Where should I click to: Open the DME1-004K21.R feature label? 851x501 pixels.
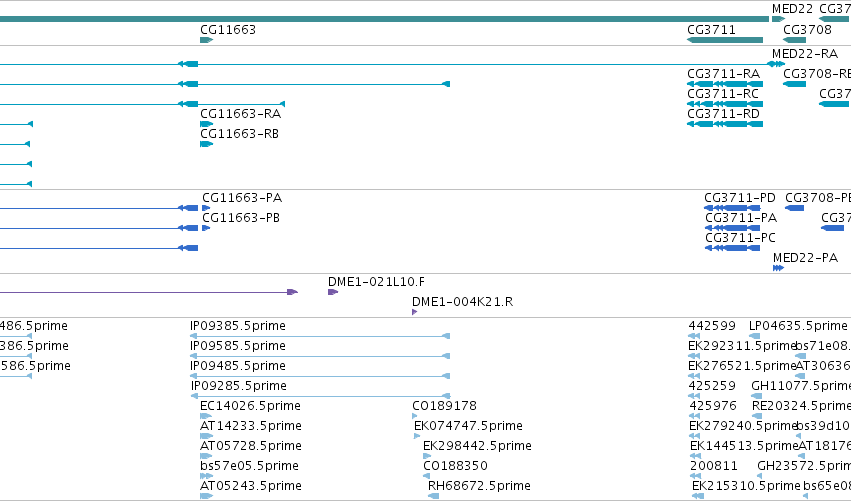coord(462,302)
